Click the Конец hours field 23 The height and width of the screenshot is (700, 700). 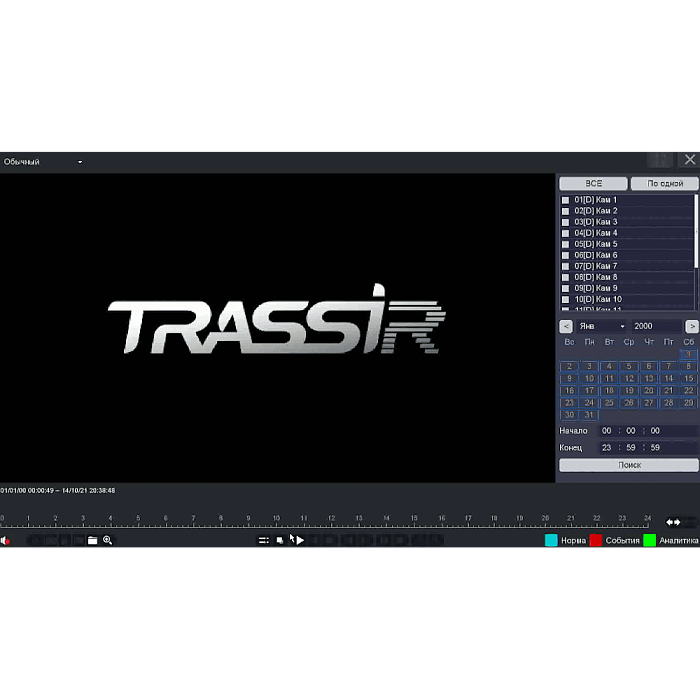pyautogui.click(x=606, y=448)
